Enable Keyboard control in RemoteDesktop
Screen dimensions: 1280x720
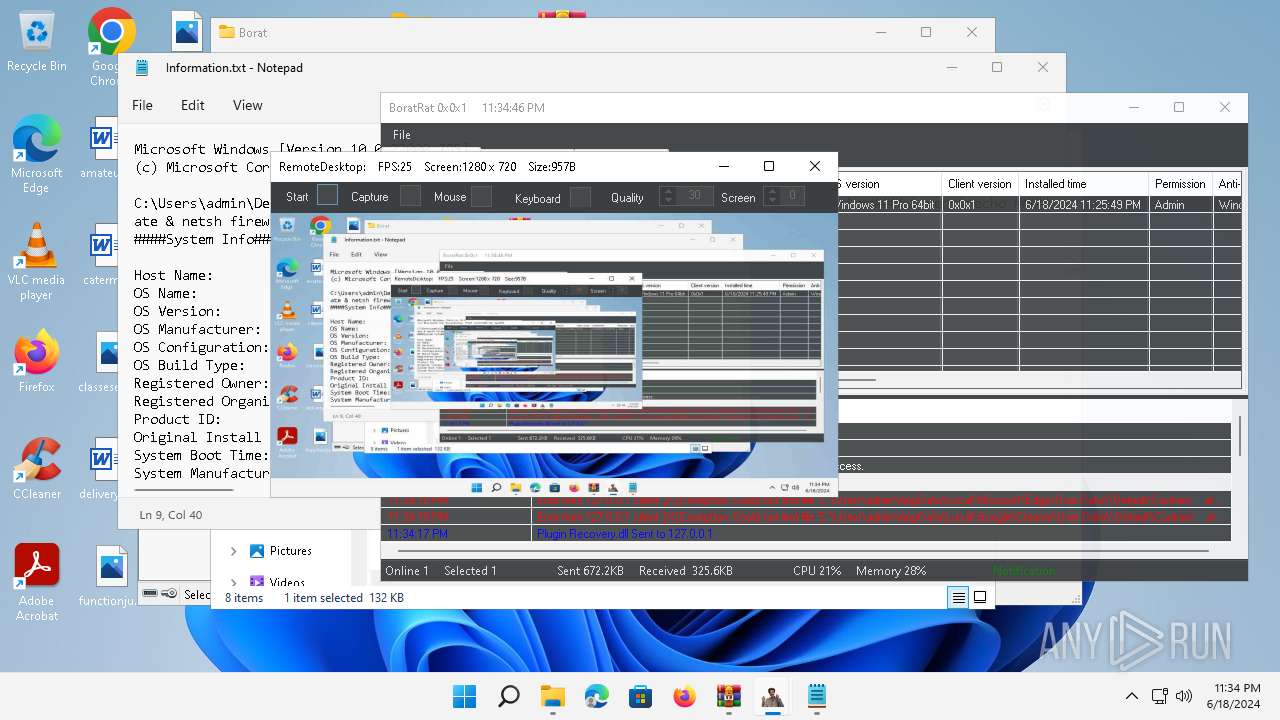coord(580,197)
